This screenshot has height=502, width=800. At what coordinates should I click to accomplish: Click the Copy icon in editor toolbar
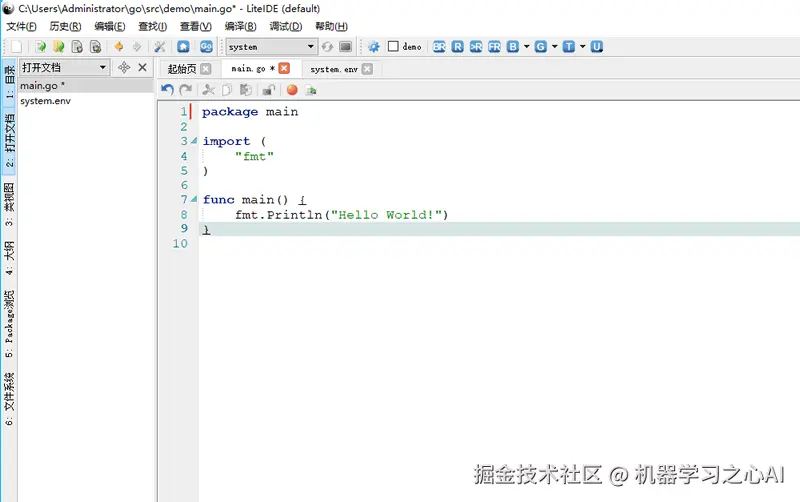coord(227,90)
